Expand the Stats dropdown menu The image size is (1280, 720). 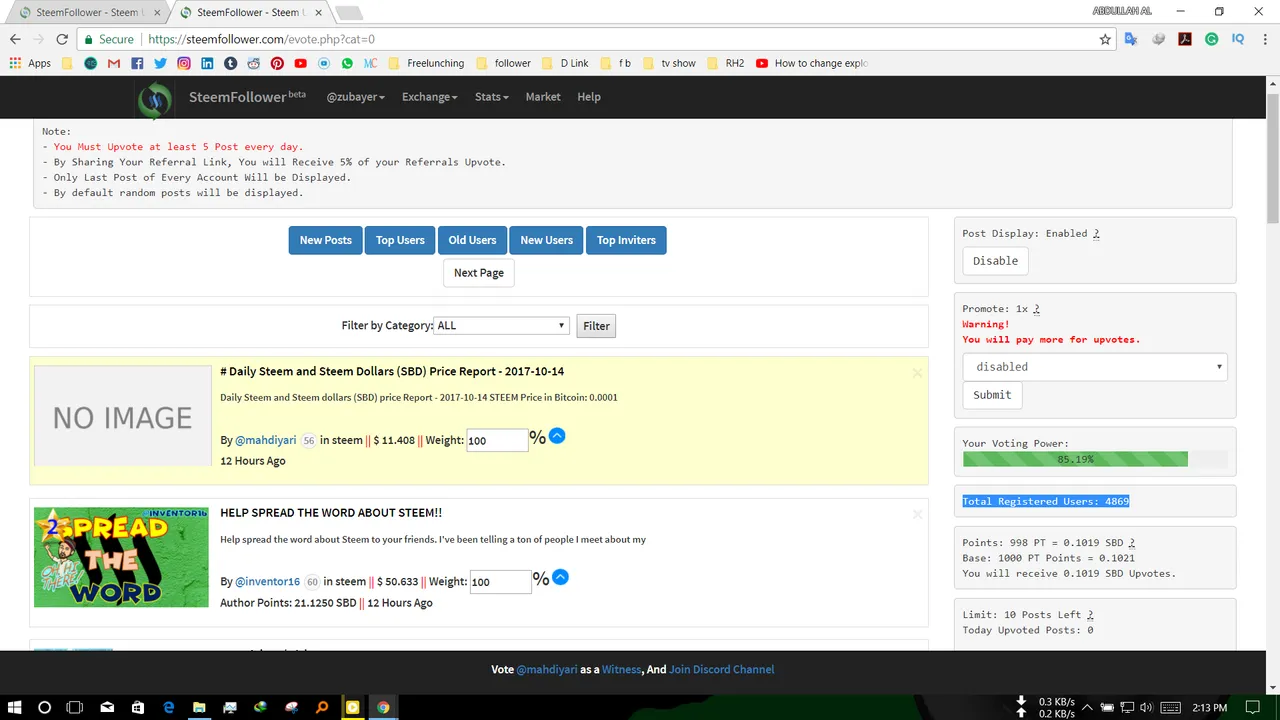pos(492,97)
